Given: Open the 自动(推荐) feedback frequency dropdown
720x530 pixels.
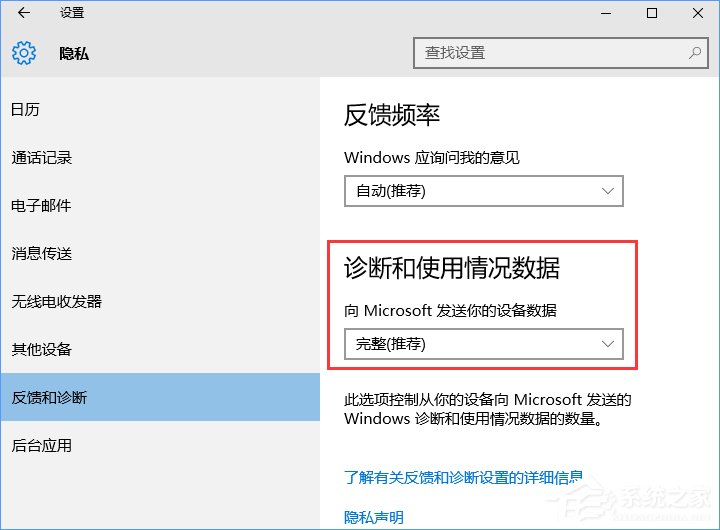Looking at the screenshot, I should [x=483, y=191].
